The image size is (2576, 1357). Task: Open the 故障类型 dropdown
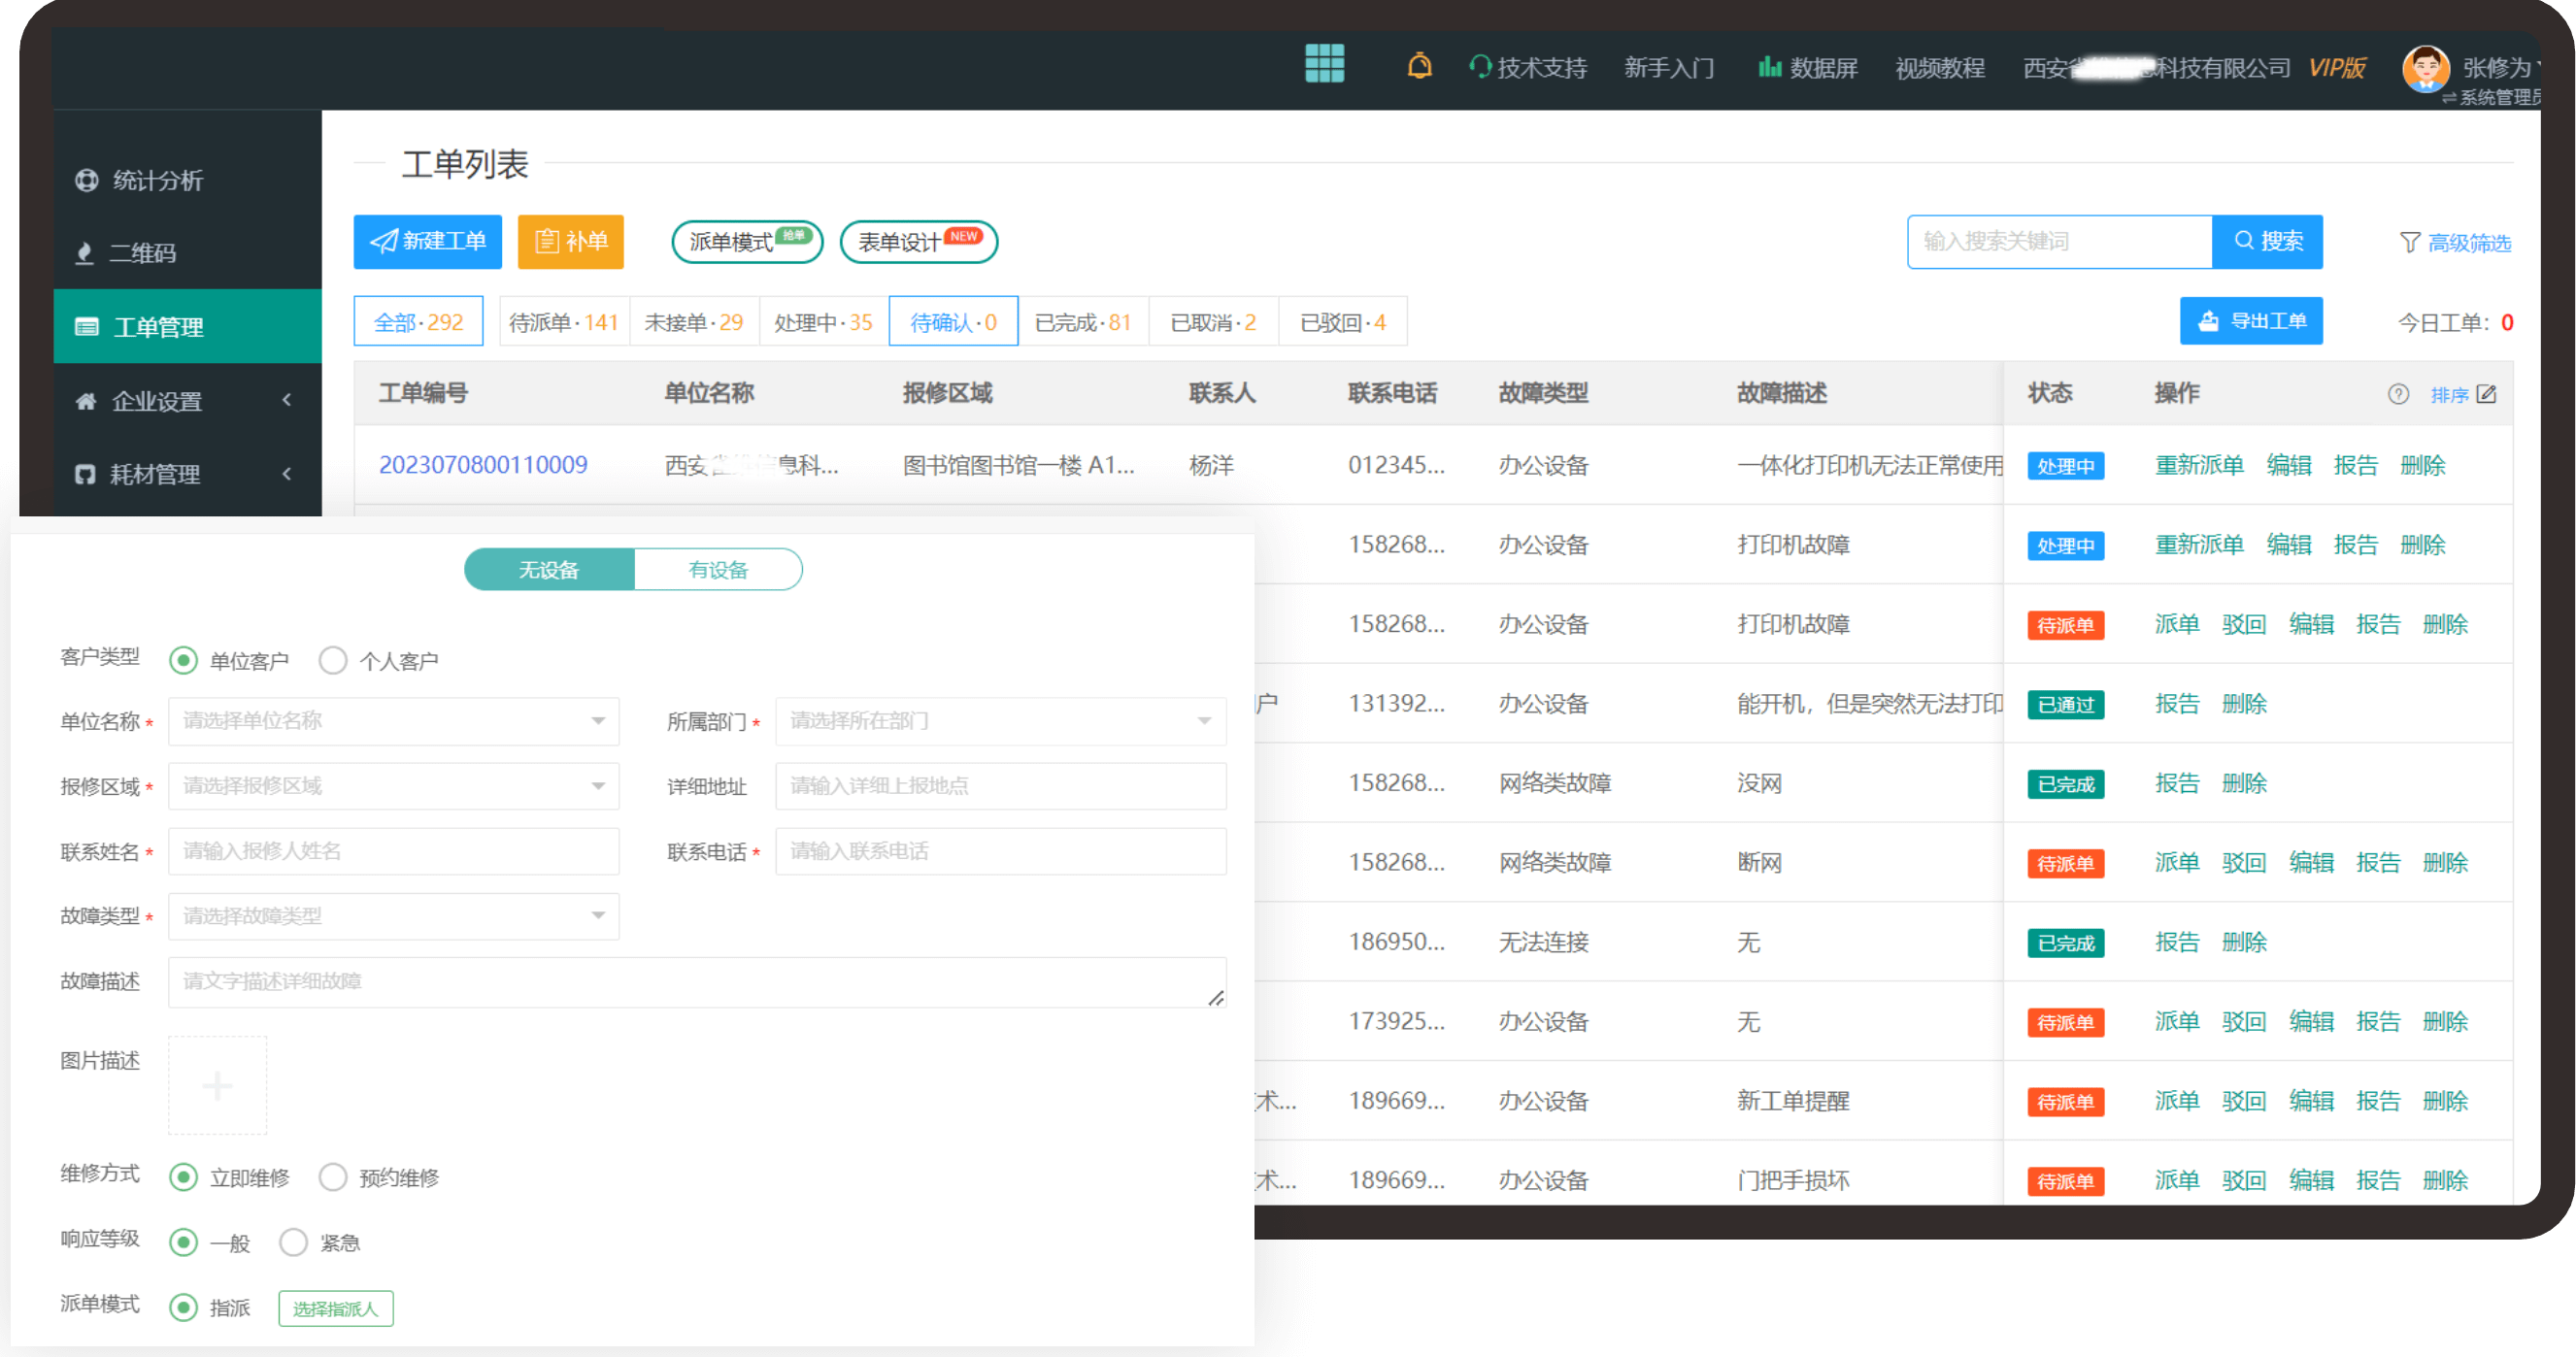[x=393, y=916]
